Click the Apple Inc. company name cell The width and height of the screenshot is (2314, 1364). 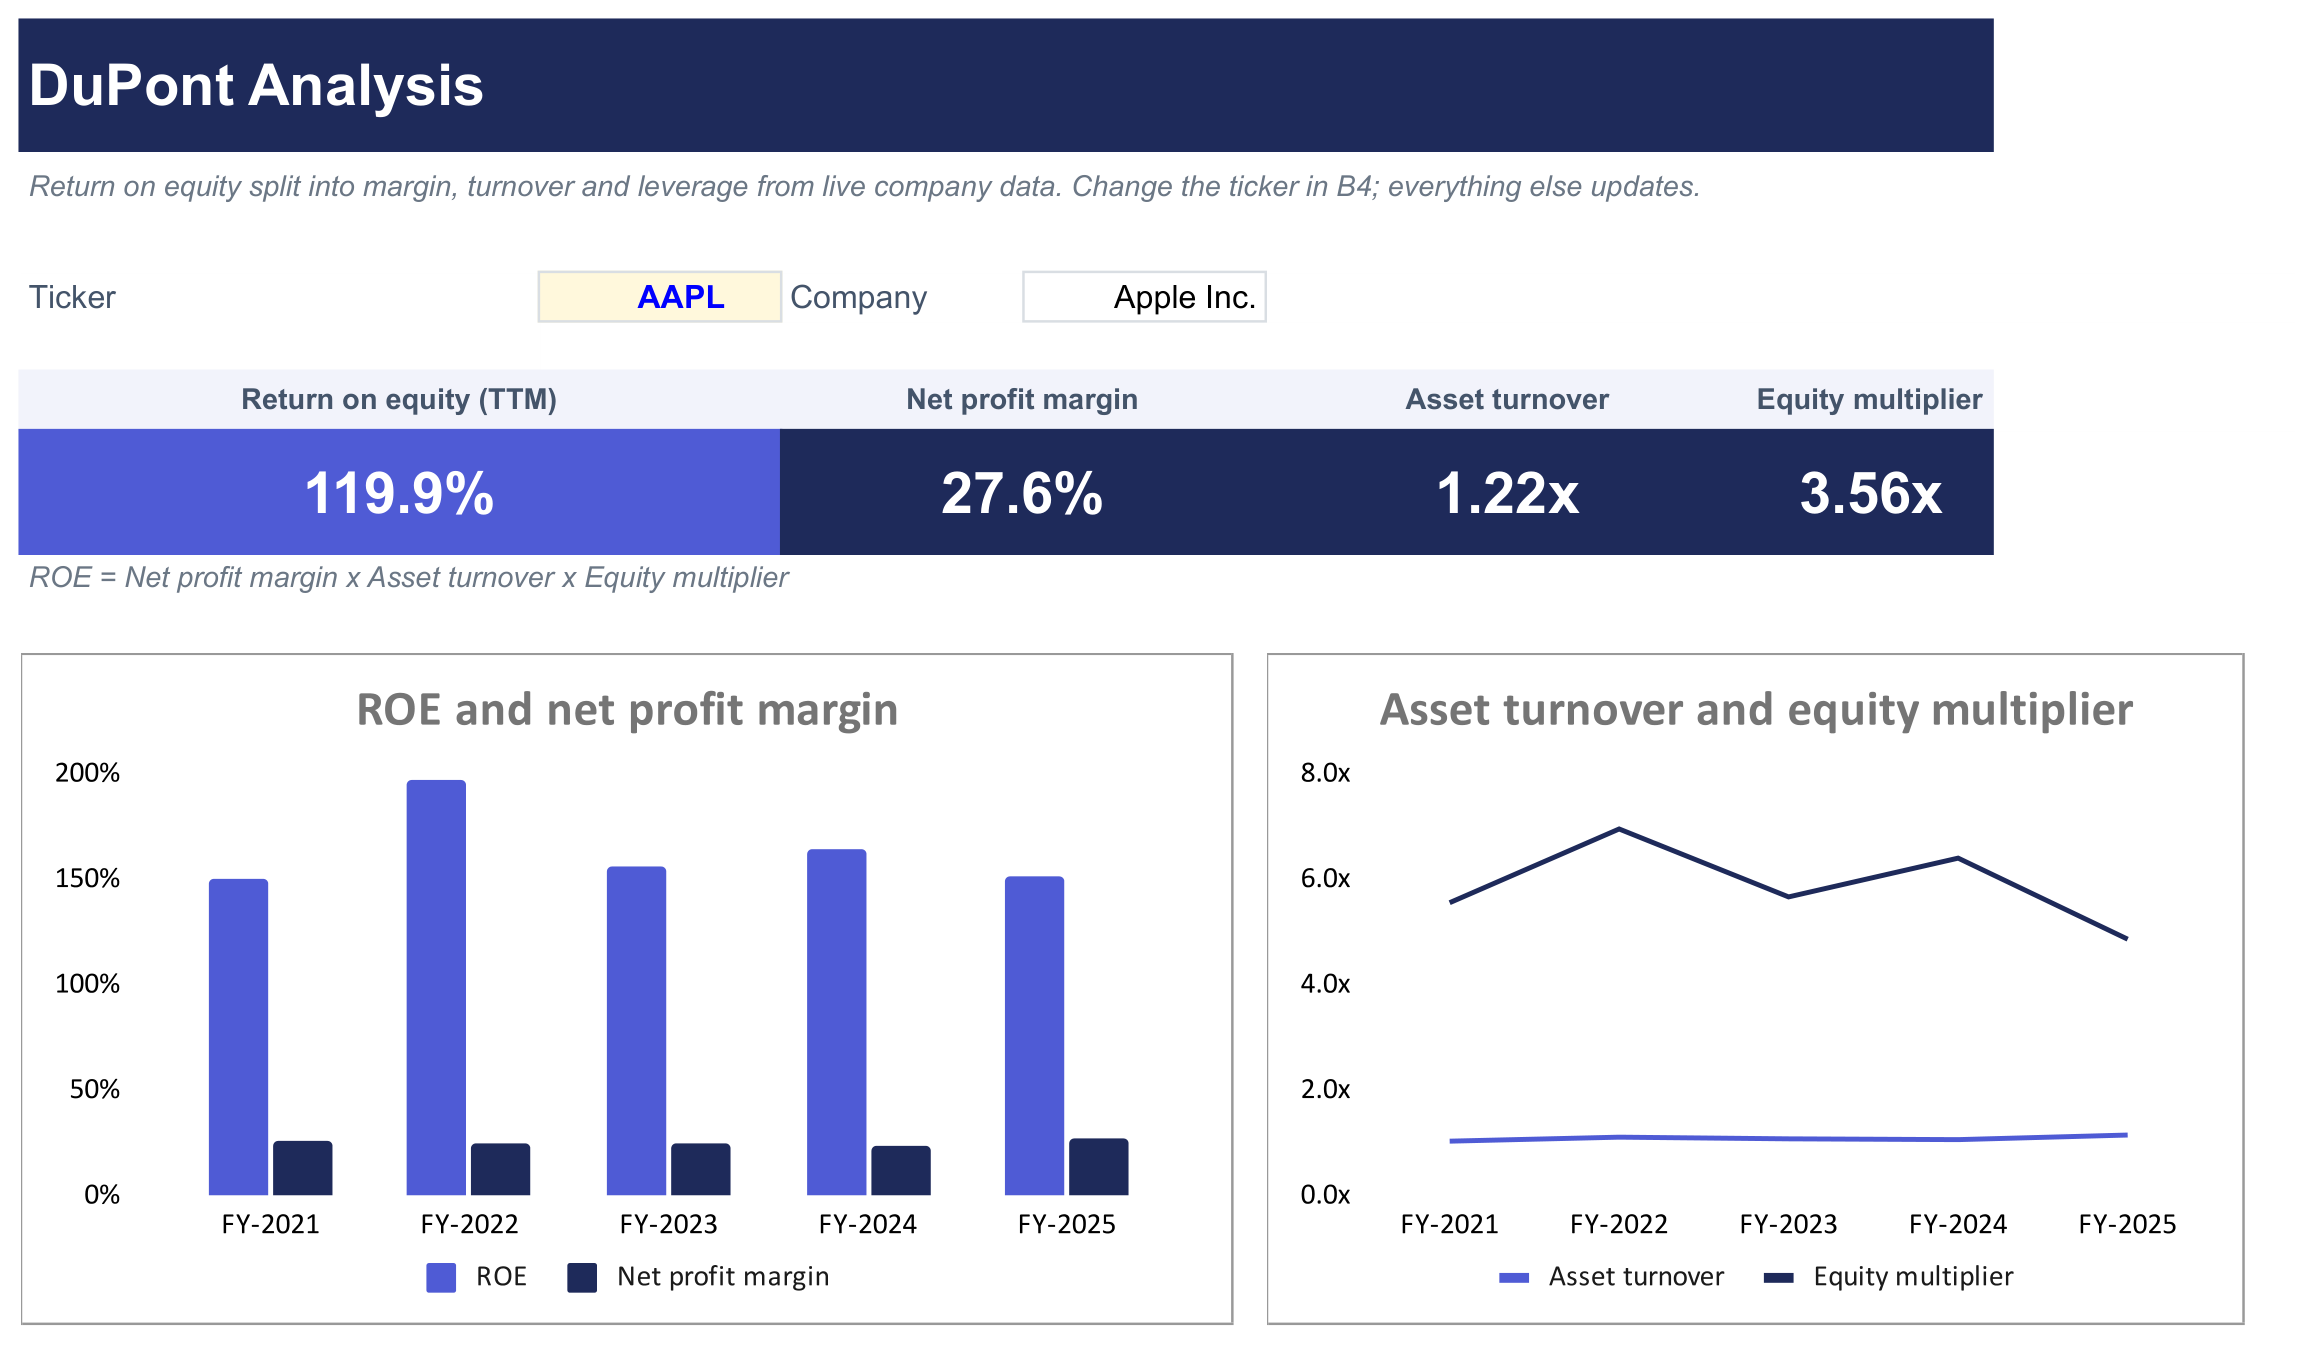1144,297
